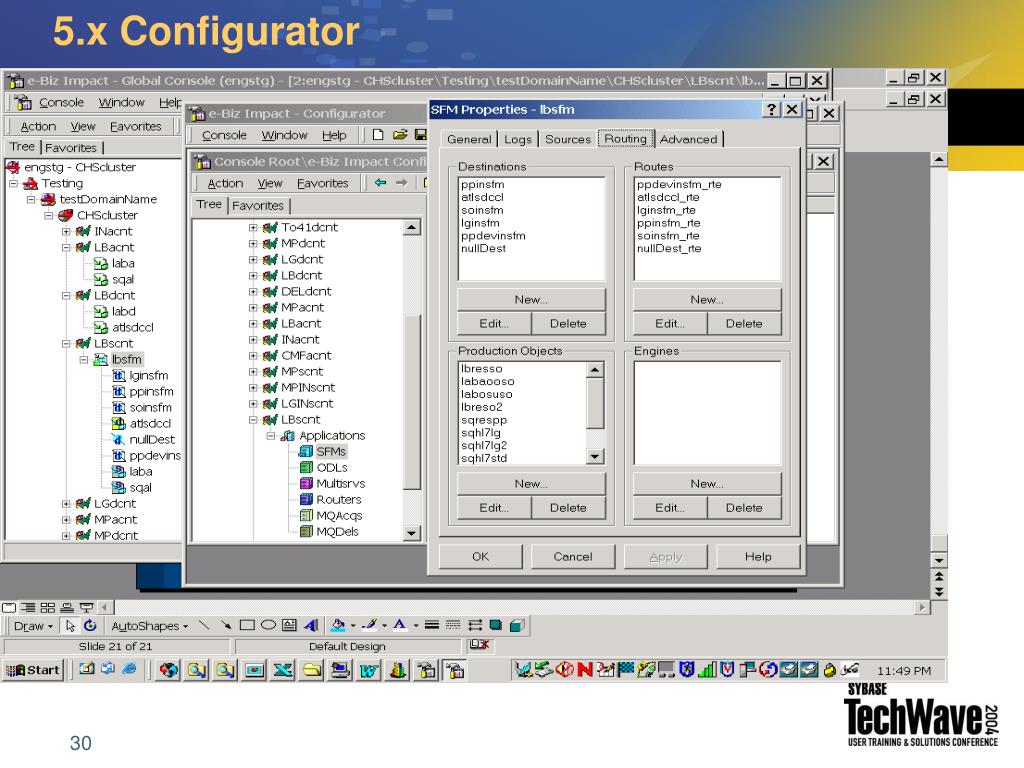Open Font Color dropdown arrow
The height and width of the screenshot is (768, 1024).
click(x=416, y=626)
